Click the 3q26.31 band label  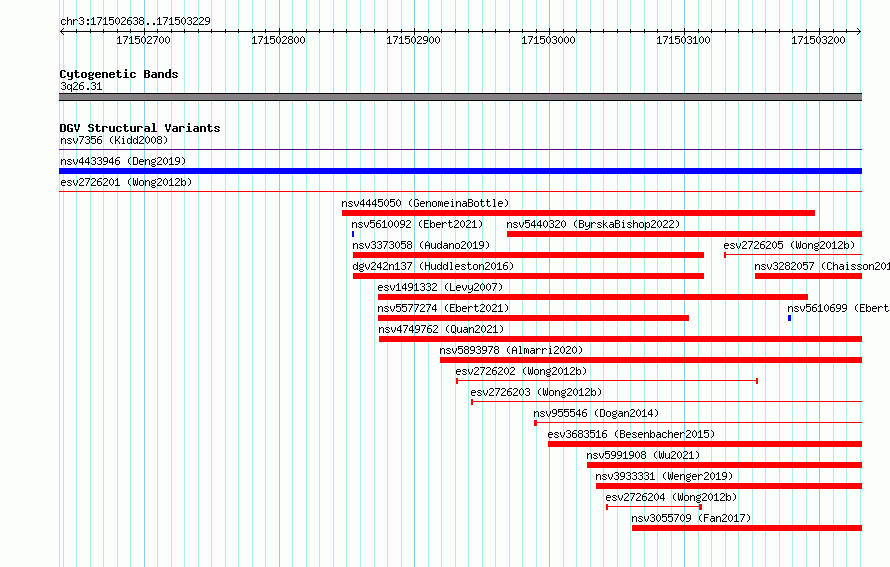(x=81, y=86)
